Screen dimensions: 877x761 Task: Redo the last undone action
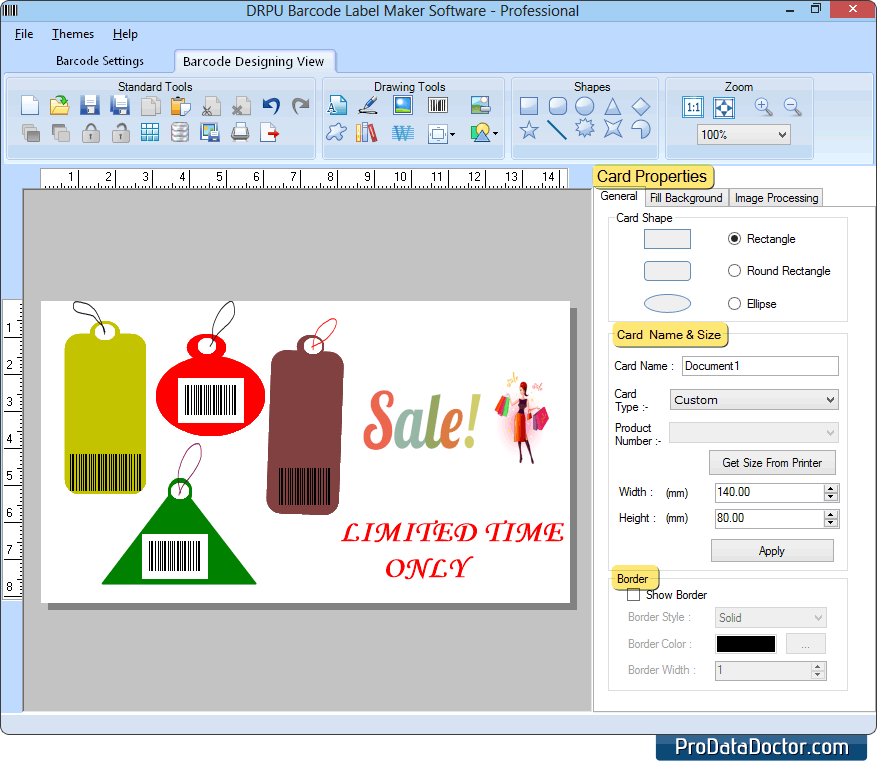[301, 106]
